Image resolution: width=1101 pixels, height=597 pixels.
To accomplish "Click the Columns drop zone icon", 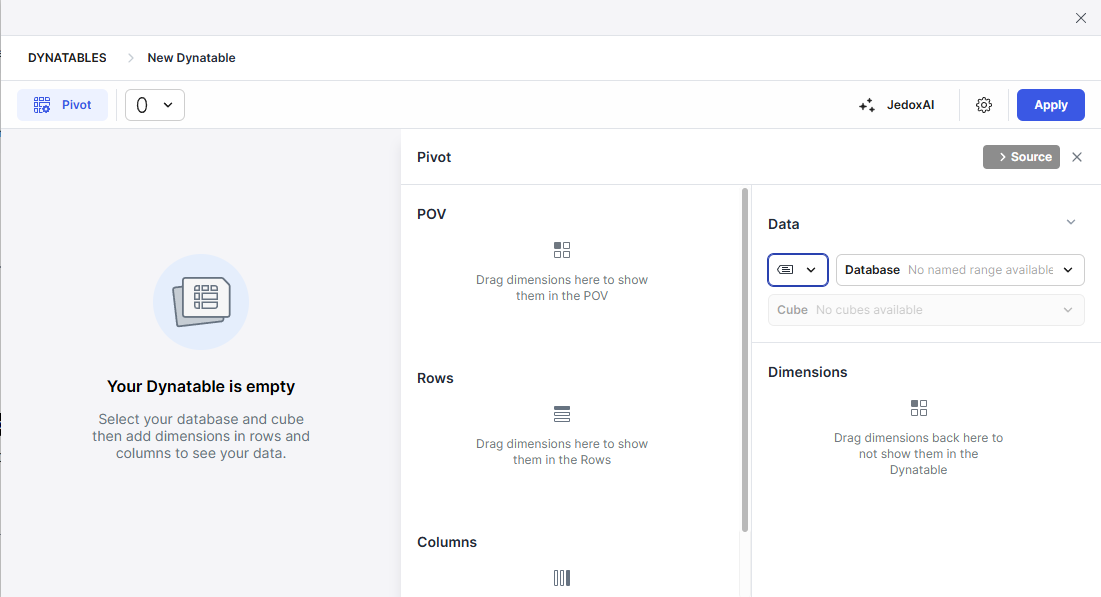I will (562, 577).
